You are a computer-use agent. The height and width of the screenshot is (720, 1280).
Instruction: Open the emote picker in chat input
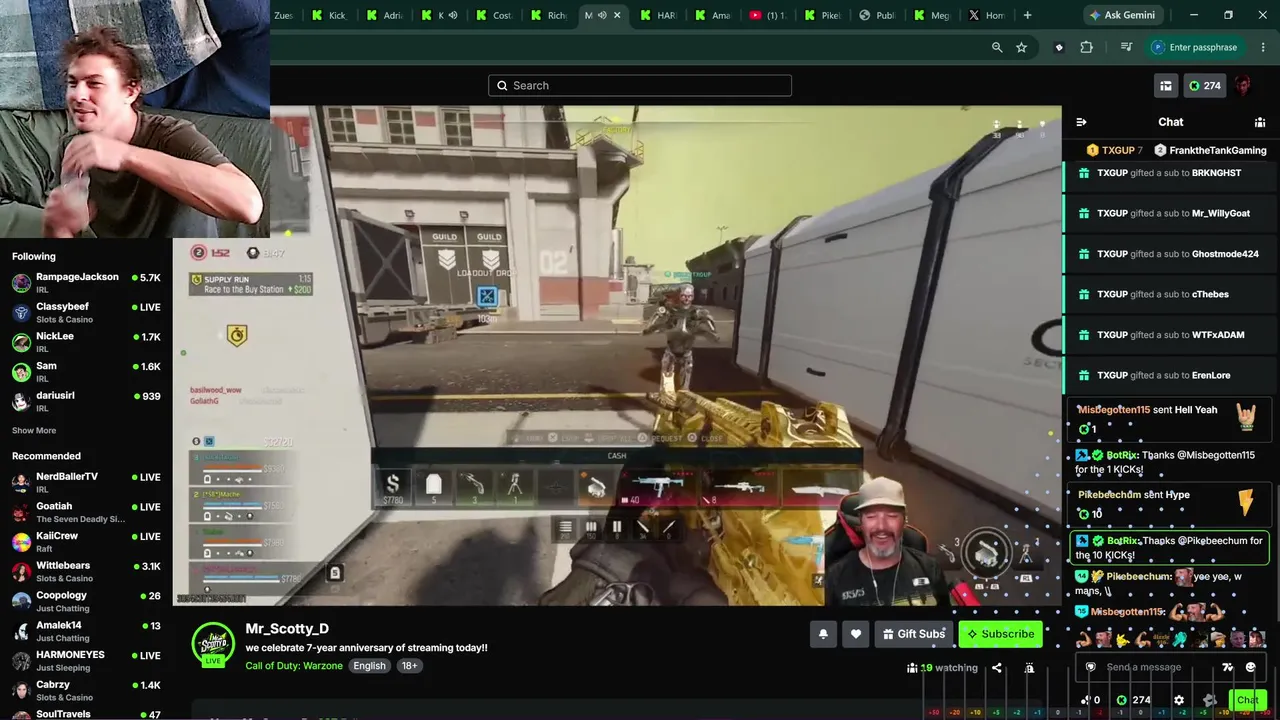1250,667
